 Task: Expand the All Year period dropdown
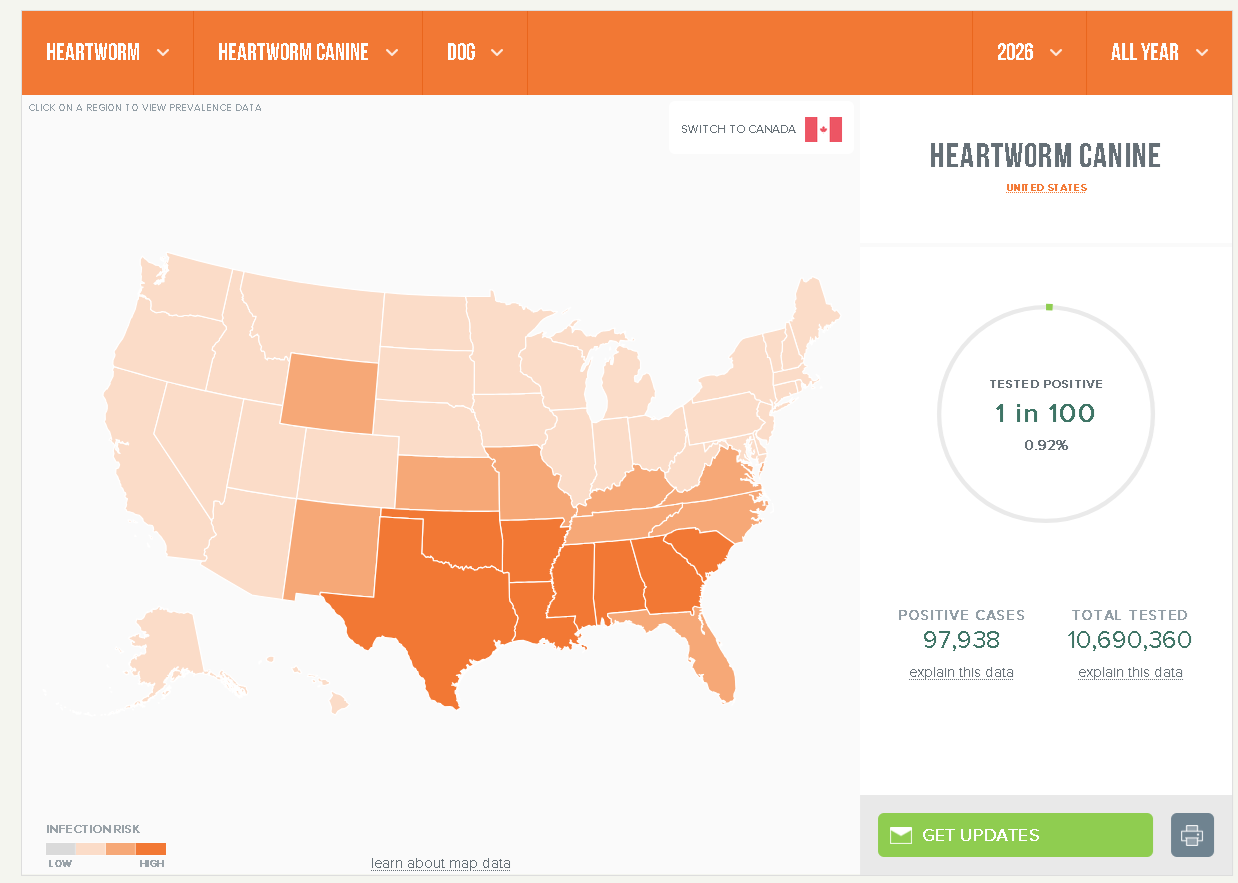click(1159, 52)
